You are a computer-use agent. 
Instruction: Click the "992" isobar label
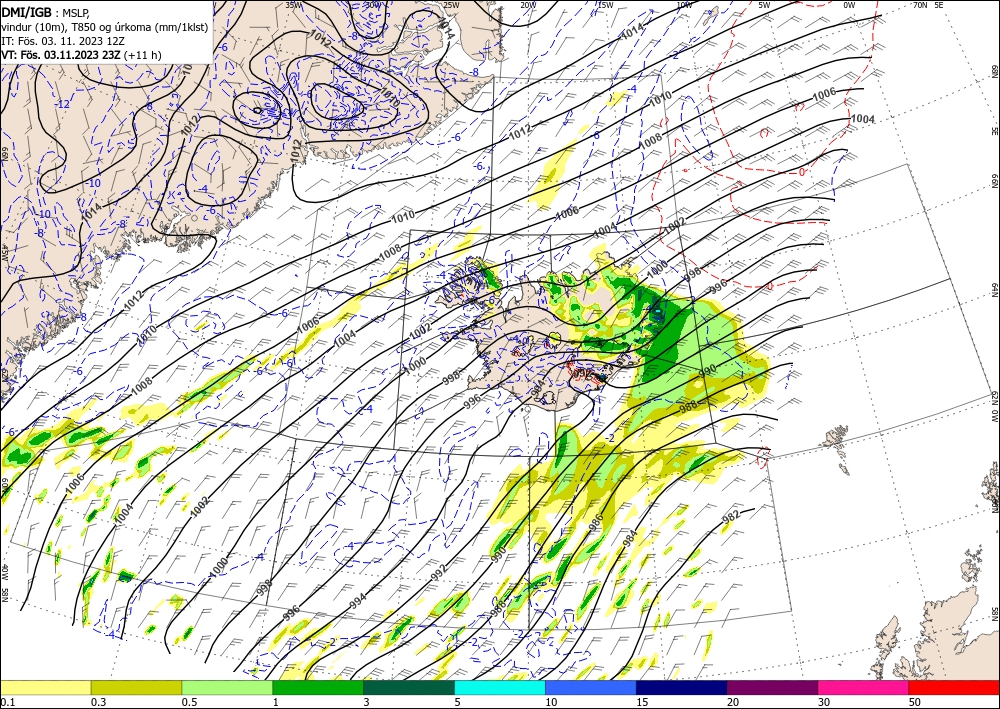(x=438, y=571)
